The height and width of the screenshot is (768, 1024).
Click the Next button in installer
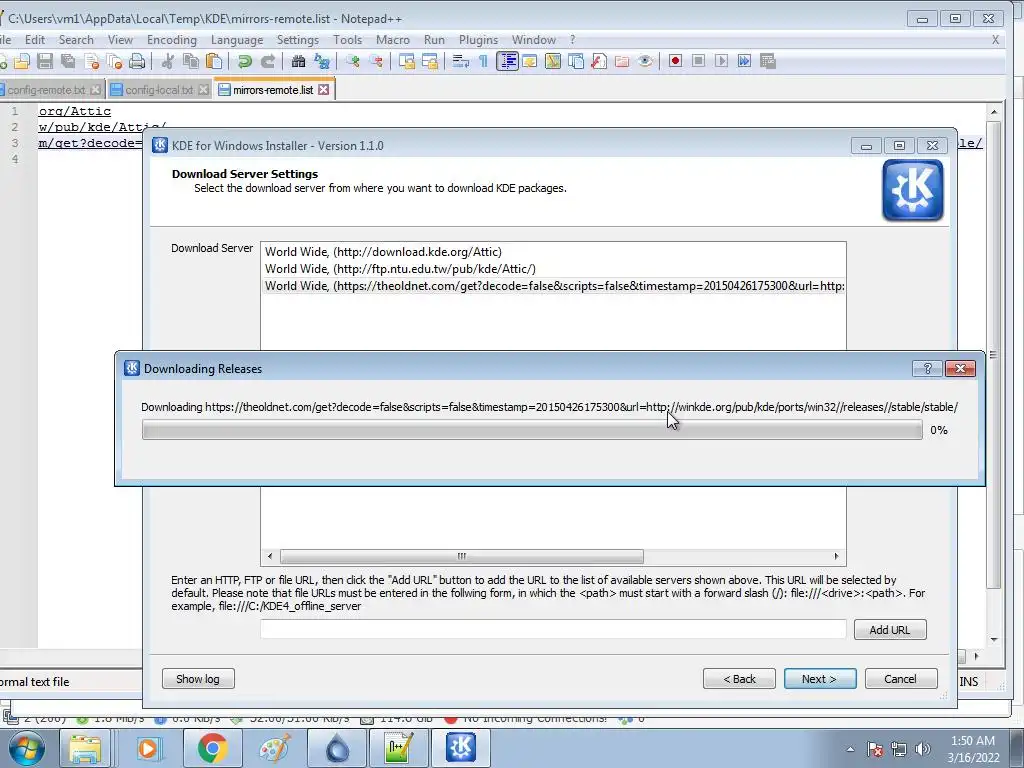coord(820,679)
